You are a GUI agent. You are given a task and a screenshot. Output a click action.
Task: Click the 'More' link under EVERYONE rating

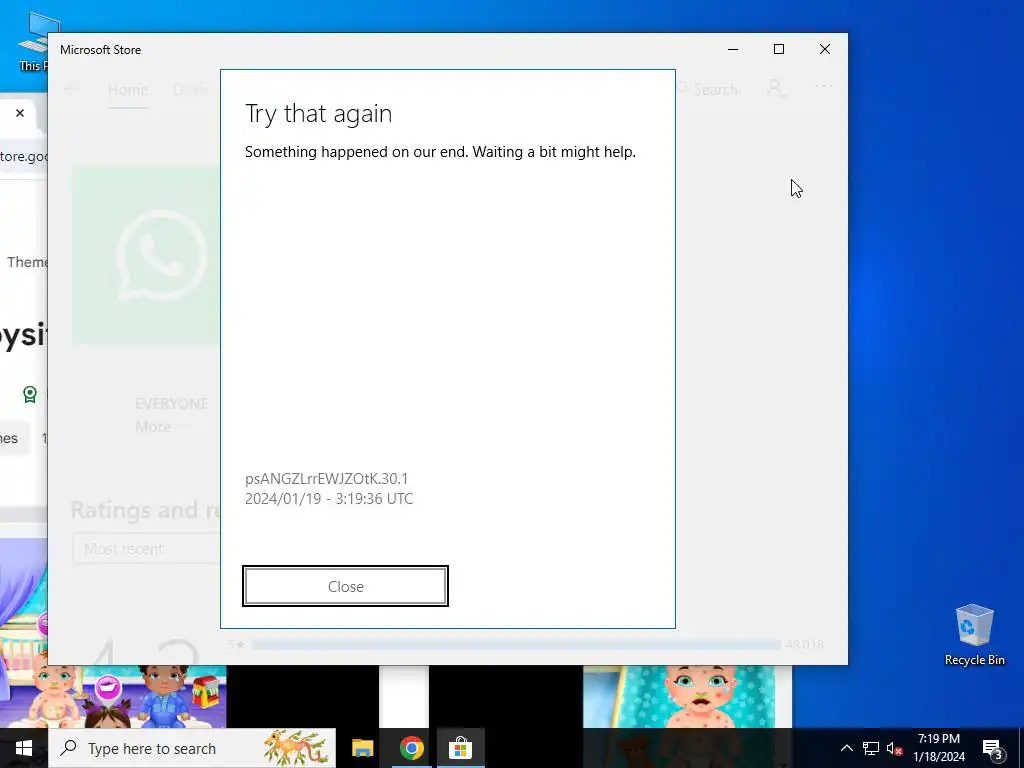153,426
